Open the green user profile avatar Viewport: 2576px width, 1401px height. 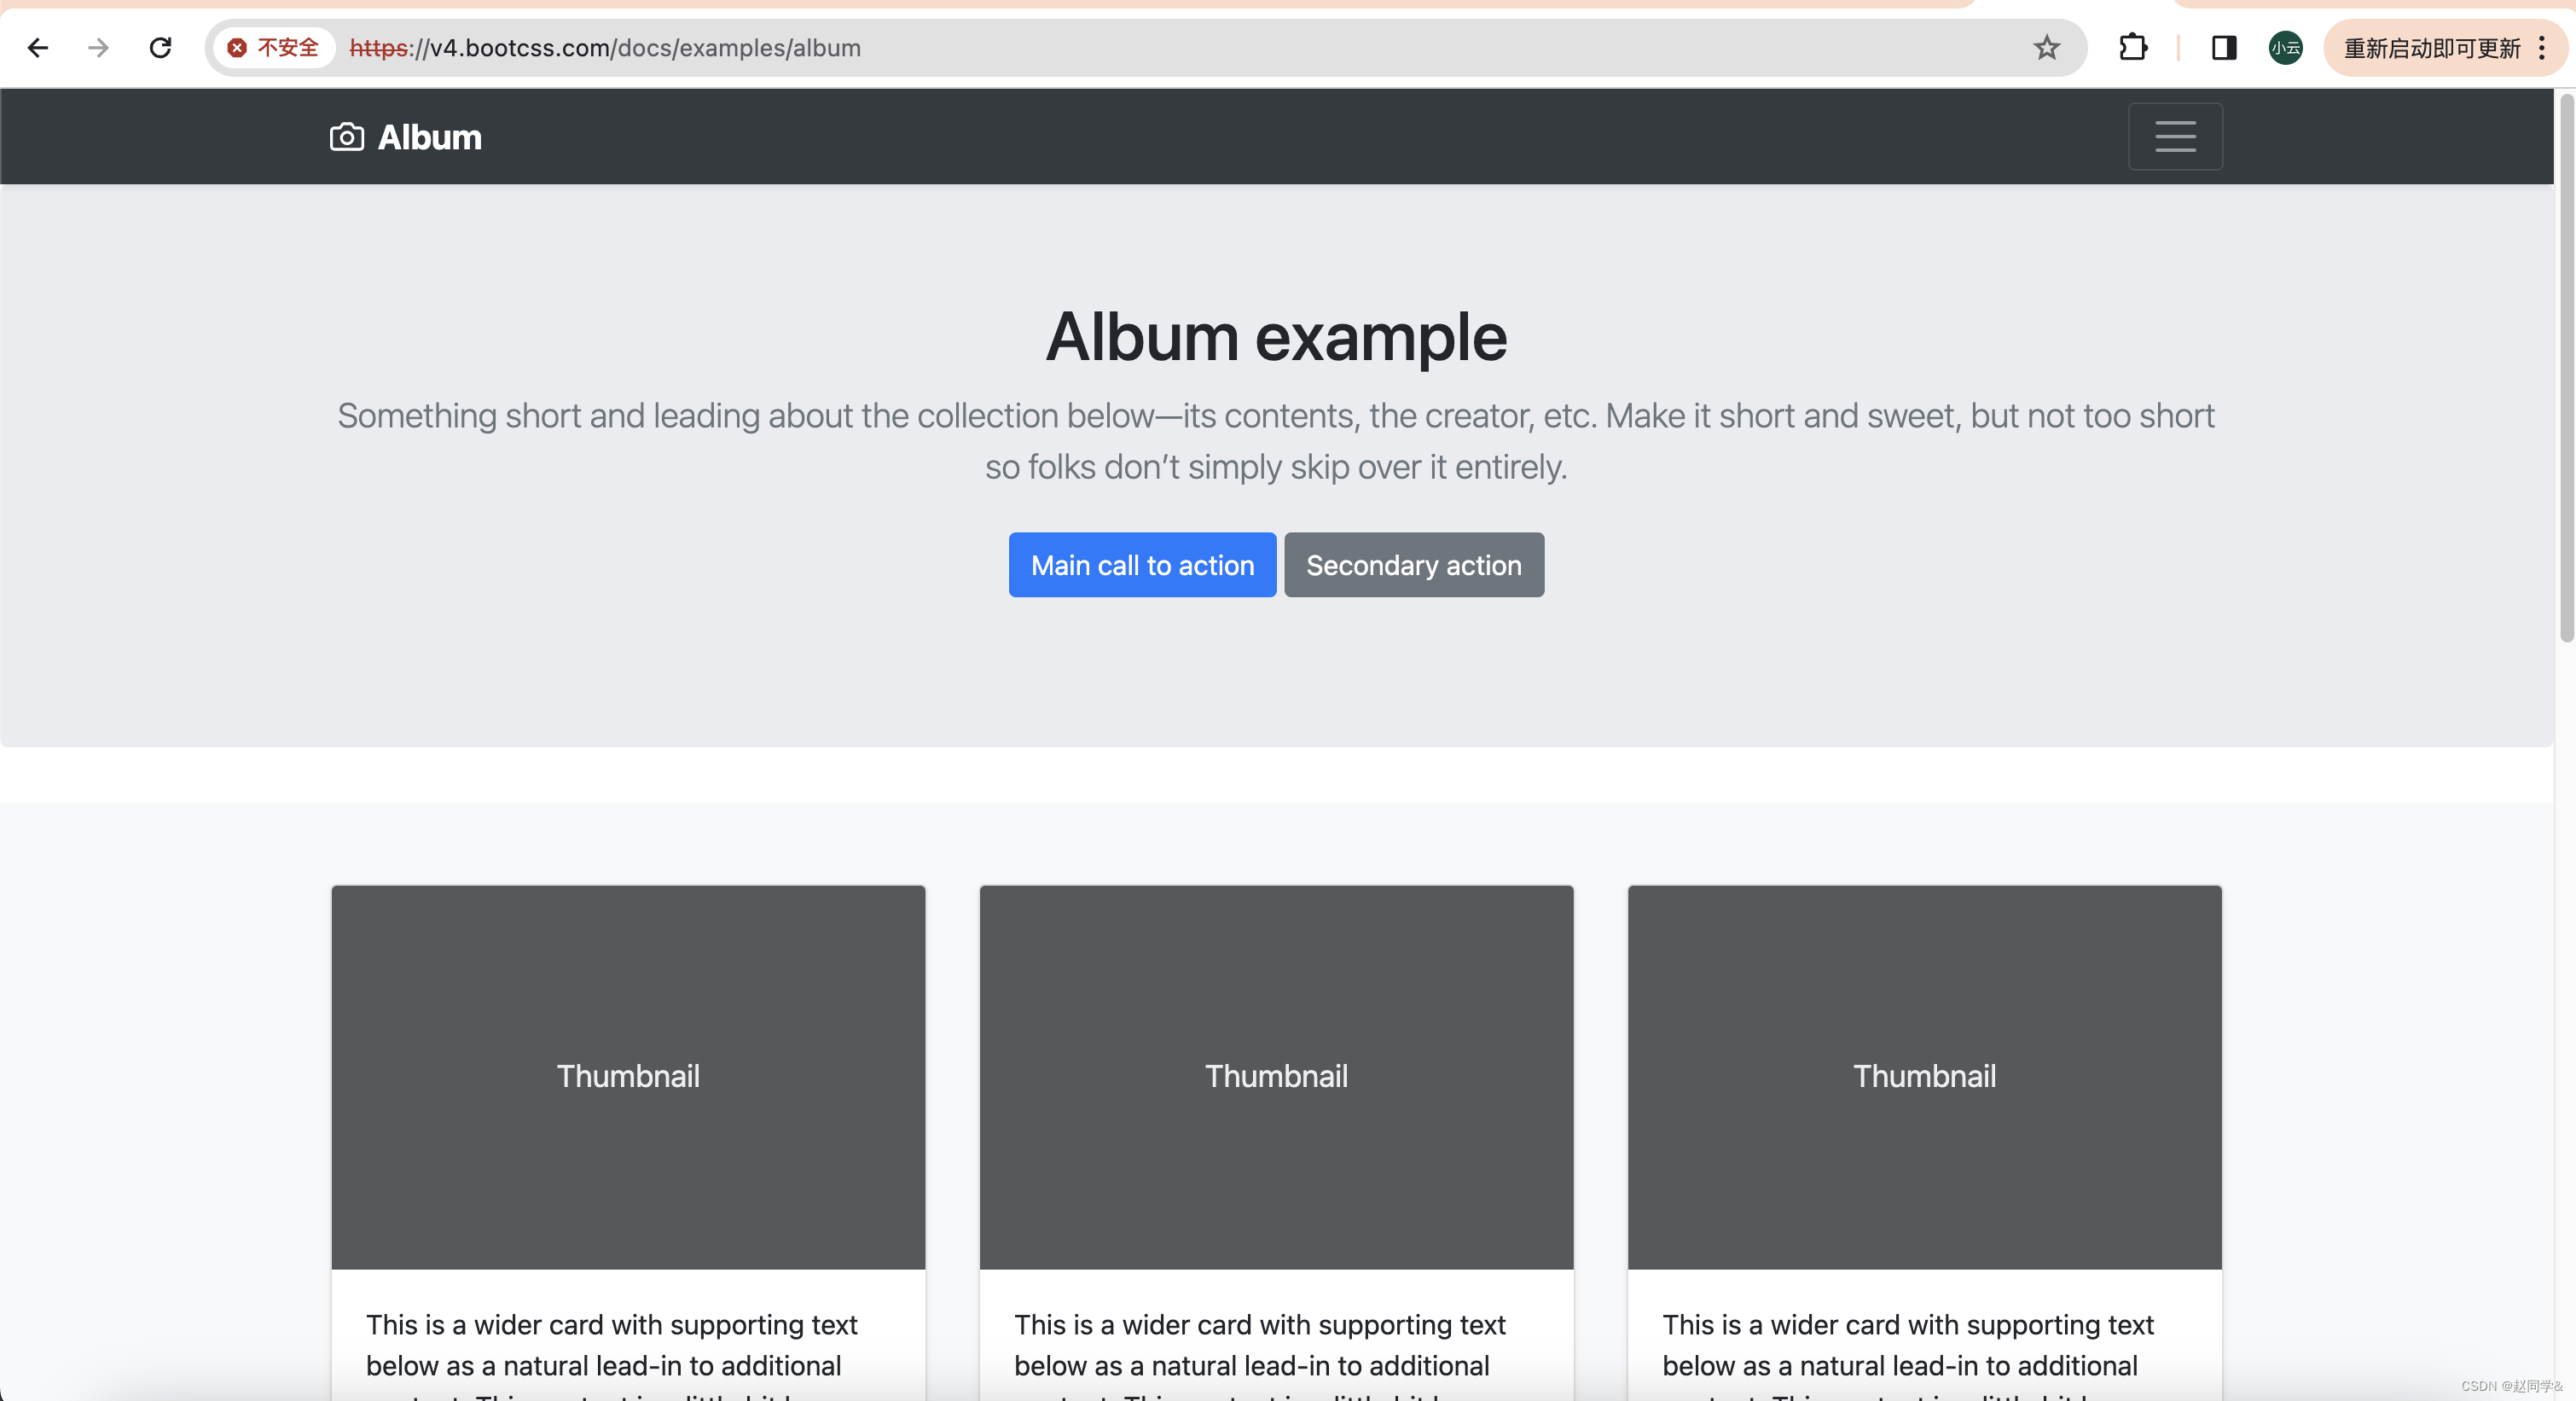tap(2285, 48)
